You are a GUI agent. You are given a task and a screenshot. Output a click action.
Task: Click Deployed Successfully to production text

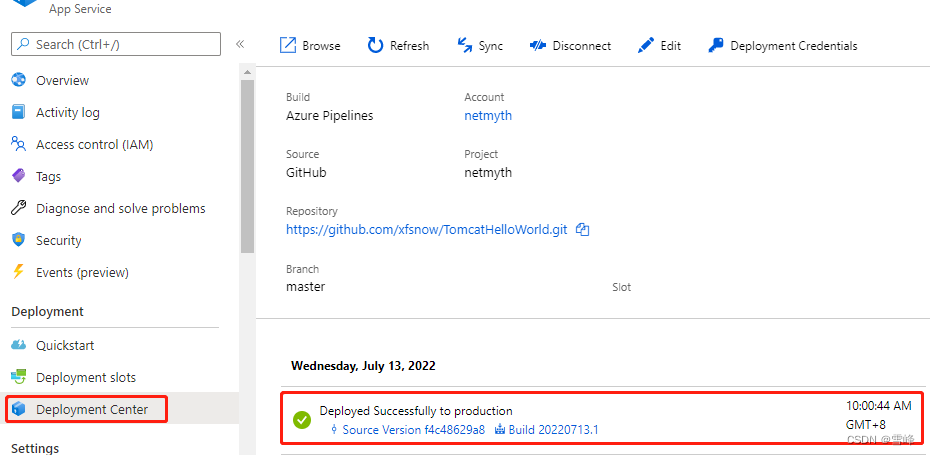coord(416,411)
